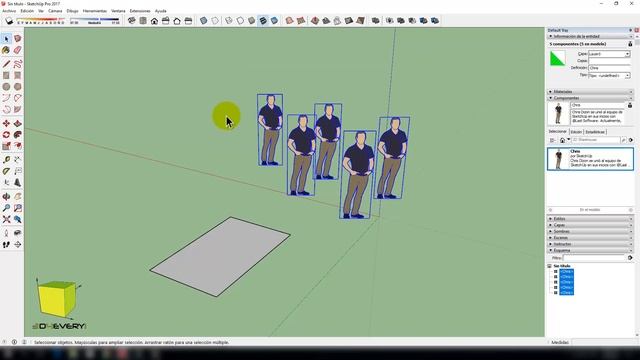Expand the Capas panel
Viewport: 640px width, 360px height.
point(590,225)
